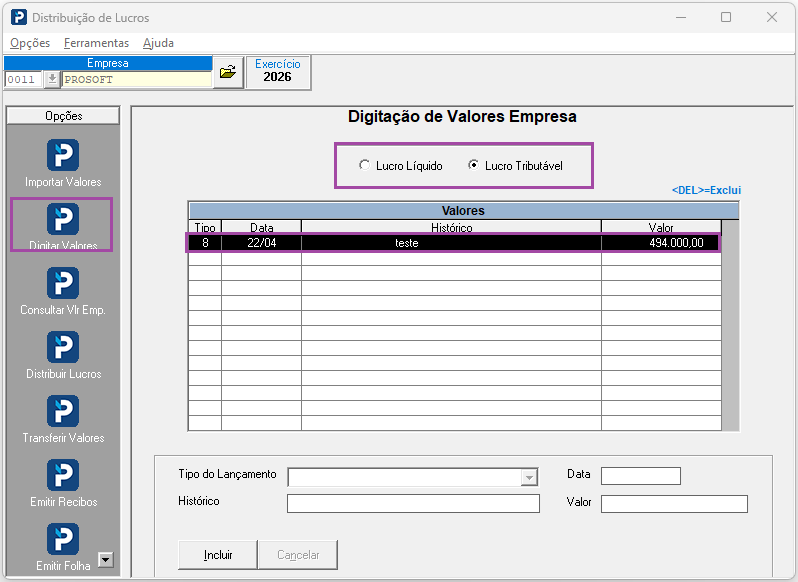
Task: Select the 'teste' row Histórico cell
Action: coord(451,243)
